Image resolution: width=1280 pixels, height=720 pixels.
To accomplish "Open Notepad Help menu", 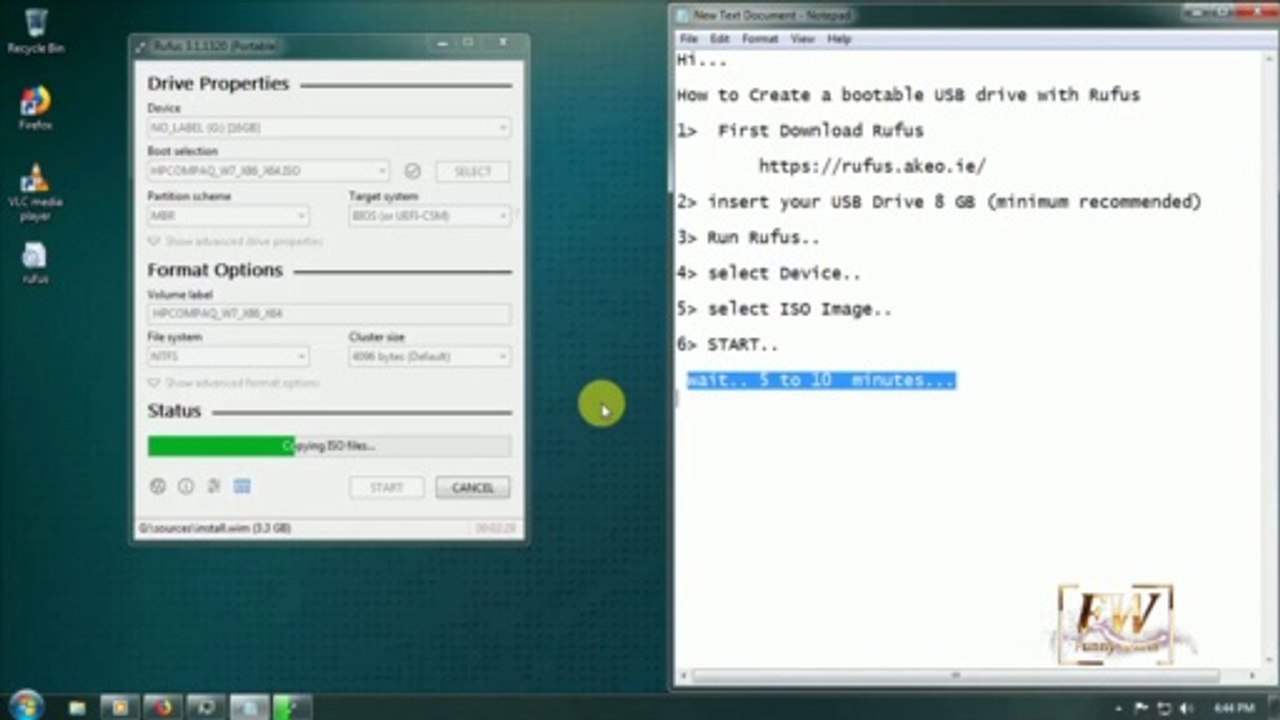I will pos(839,39).
